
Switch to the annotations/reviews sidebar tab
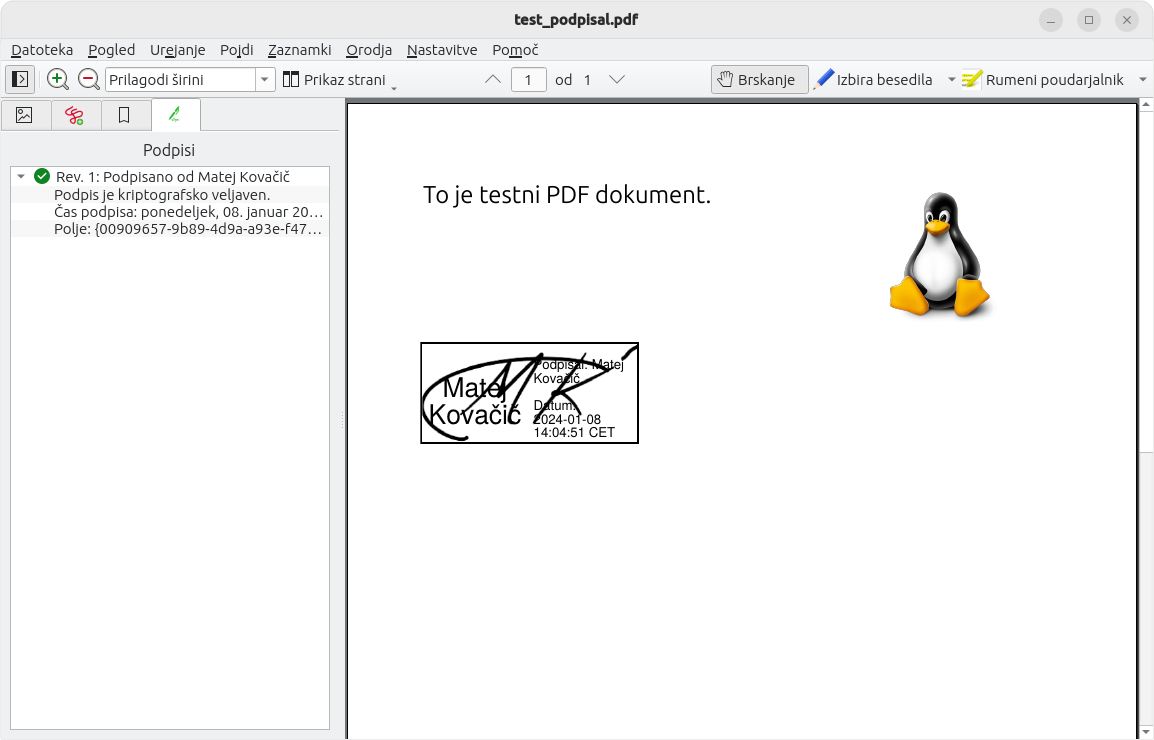(x=74, y=115)
